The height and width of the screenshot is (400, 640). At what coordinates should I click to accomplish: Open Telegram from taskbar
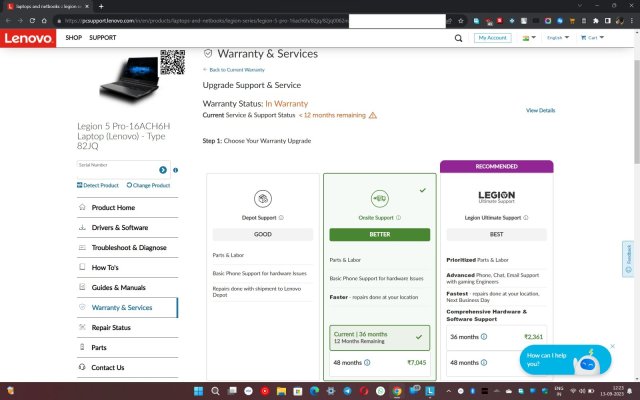tap(347, 391)
